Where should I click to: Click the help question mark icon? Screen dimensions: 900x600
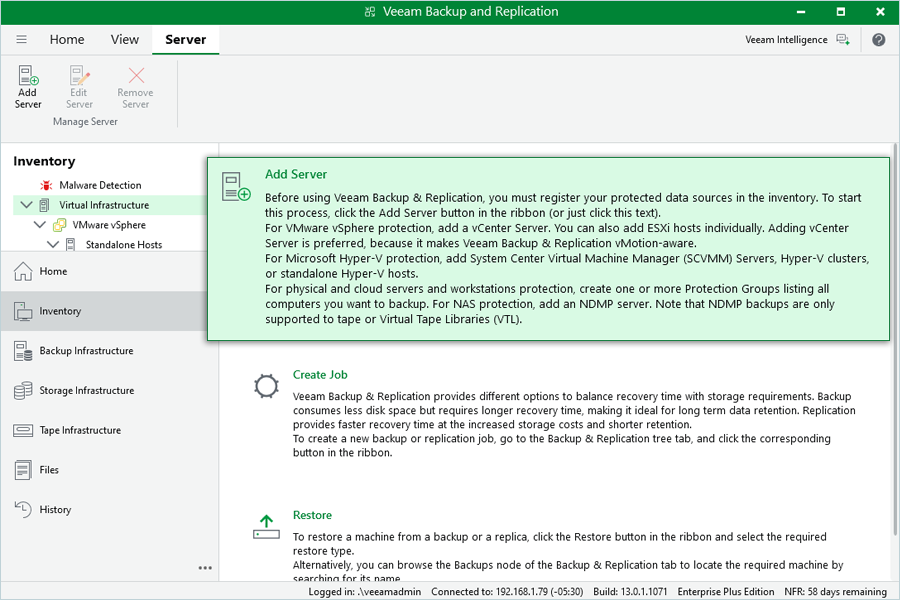[x=878, y=40]
